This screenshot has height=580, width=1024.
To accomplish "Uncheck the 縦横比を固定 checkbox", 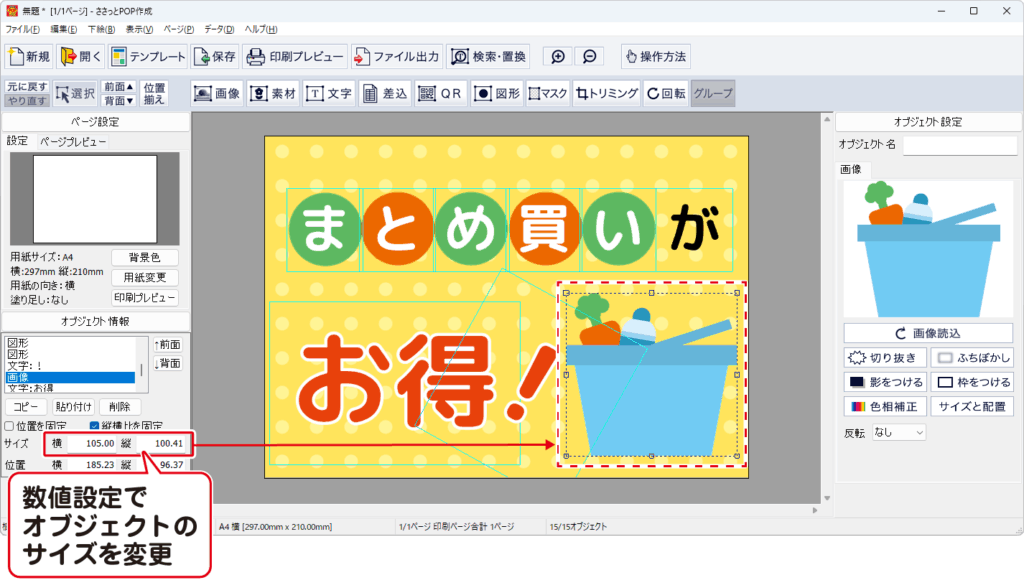I will 94,426.
